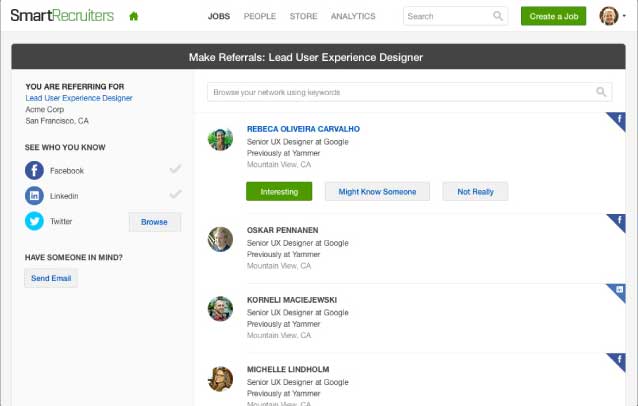Go to the ANALYTICS tab

click(353, 16)
